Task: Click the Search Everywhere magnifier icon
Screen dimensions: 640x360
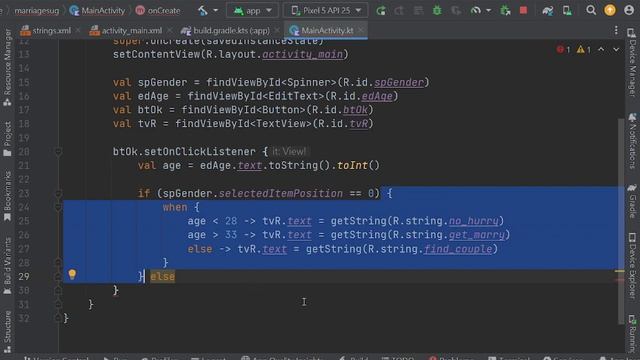Action: click(591, 11)
